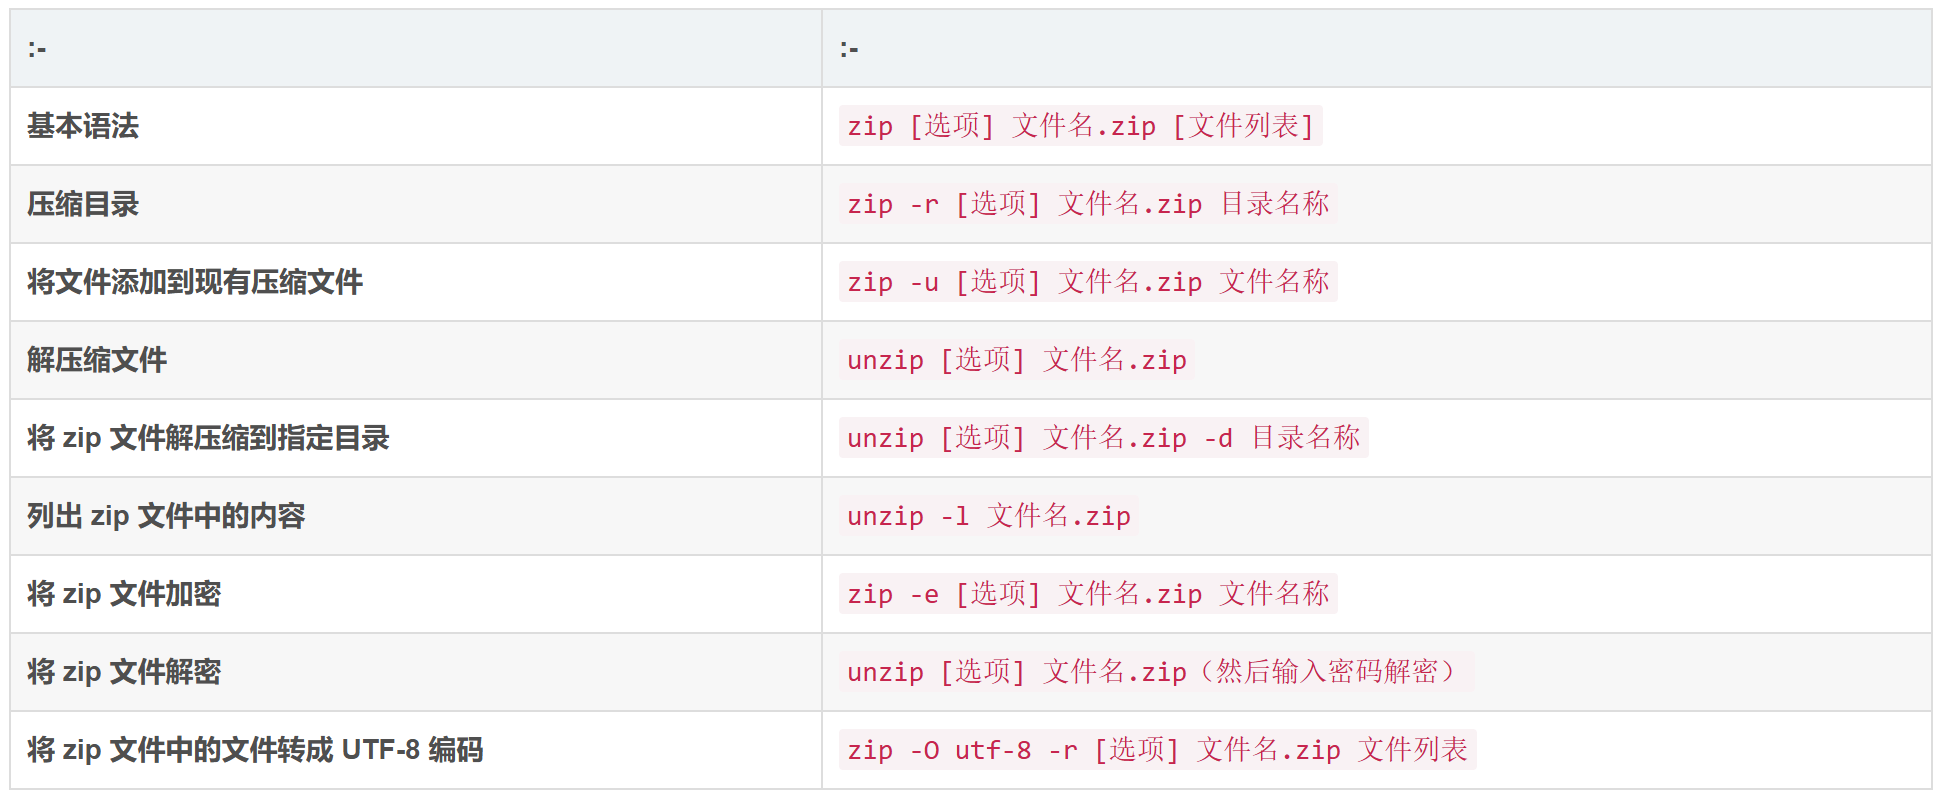Image resolution: width=1945 pixels, height=803 pixels.
Task: Select the unzip -l 文件名.zip code
Action: [x=989, y=516]
